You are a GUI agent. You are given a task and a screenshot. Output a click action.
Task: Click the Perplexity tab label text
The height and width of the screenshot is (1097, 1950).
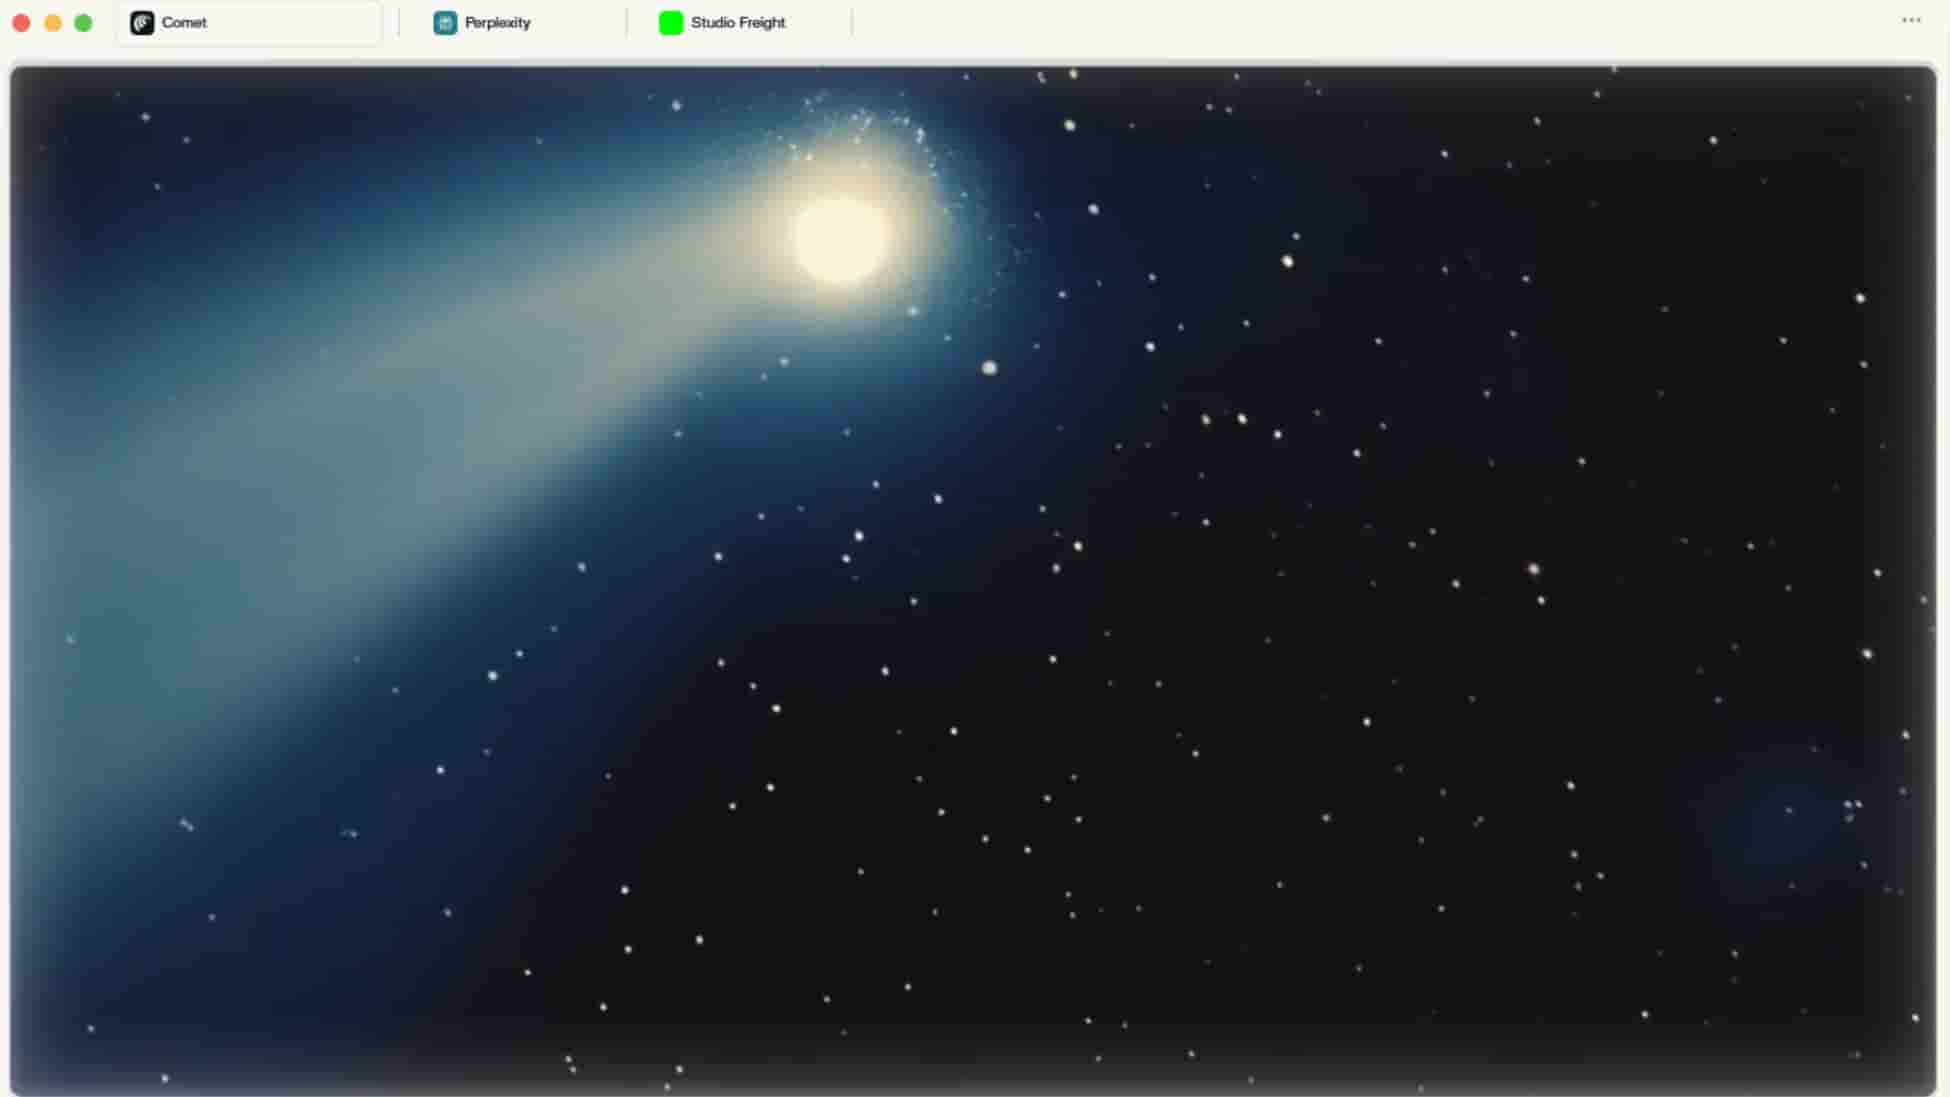[x=497, y=22]
